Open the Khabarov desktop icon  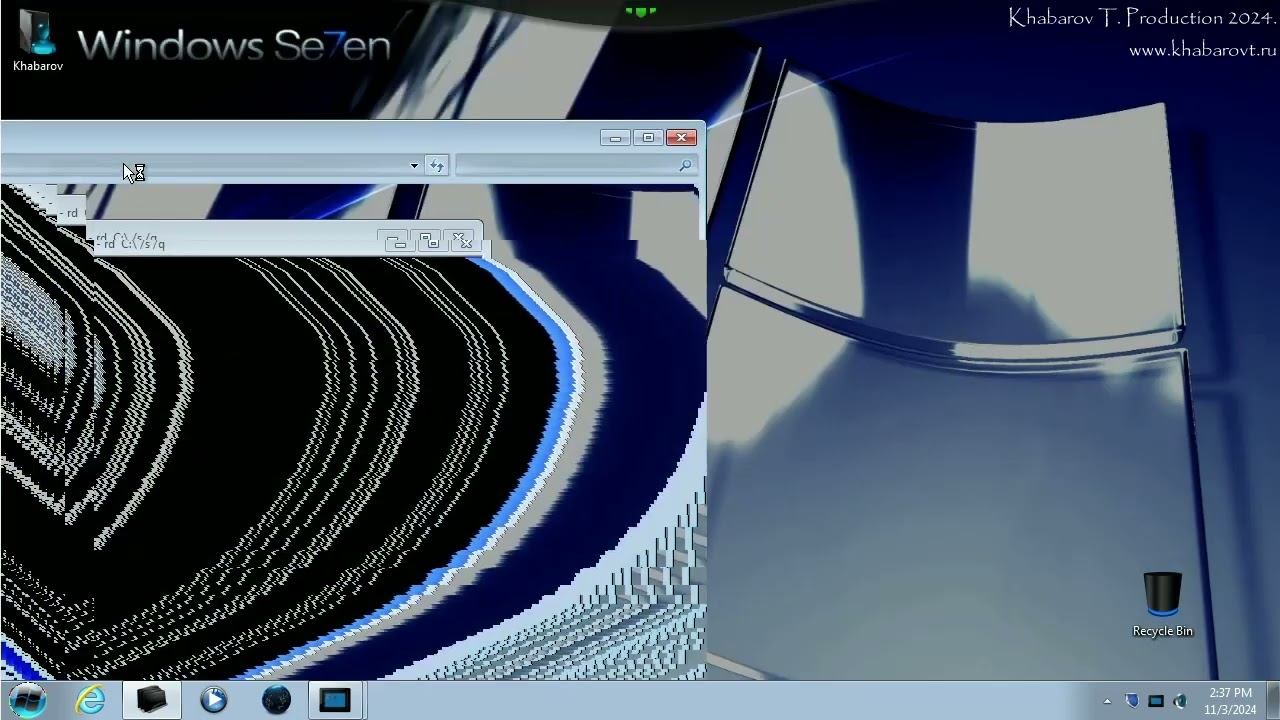click(x=38, y=40)
